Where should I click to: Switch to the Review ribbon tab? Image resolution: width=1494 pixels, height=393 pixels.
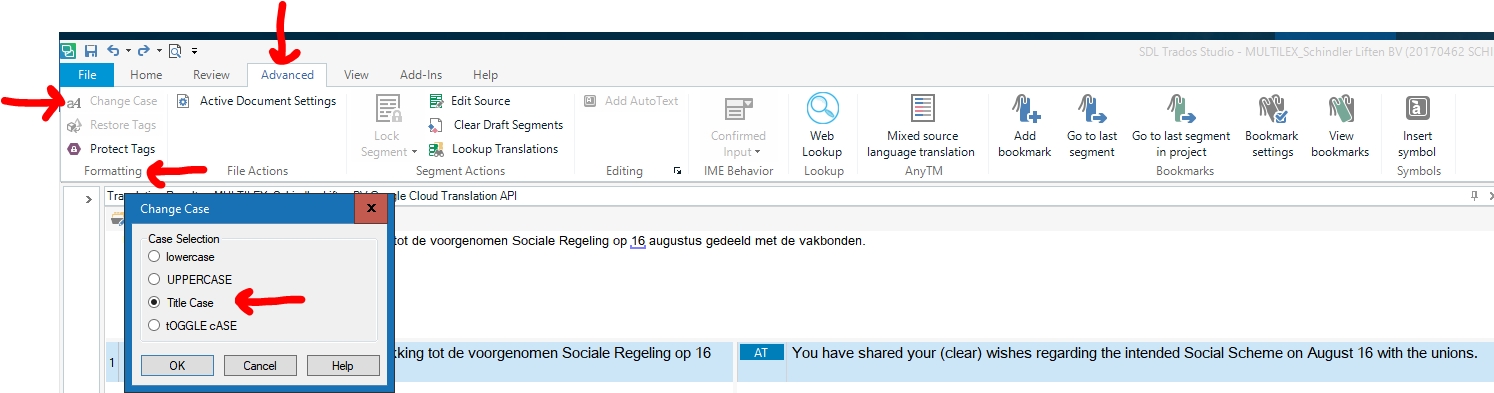211,75
